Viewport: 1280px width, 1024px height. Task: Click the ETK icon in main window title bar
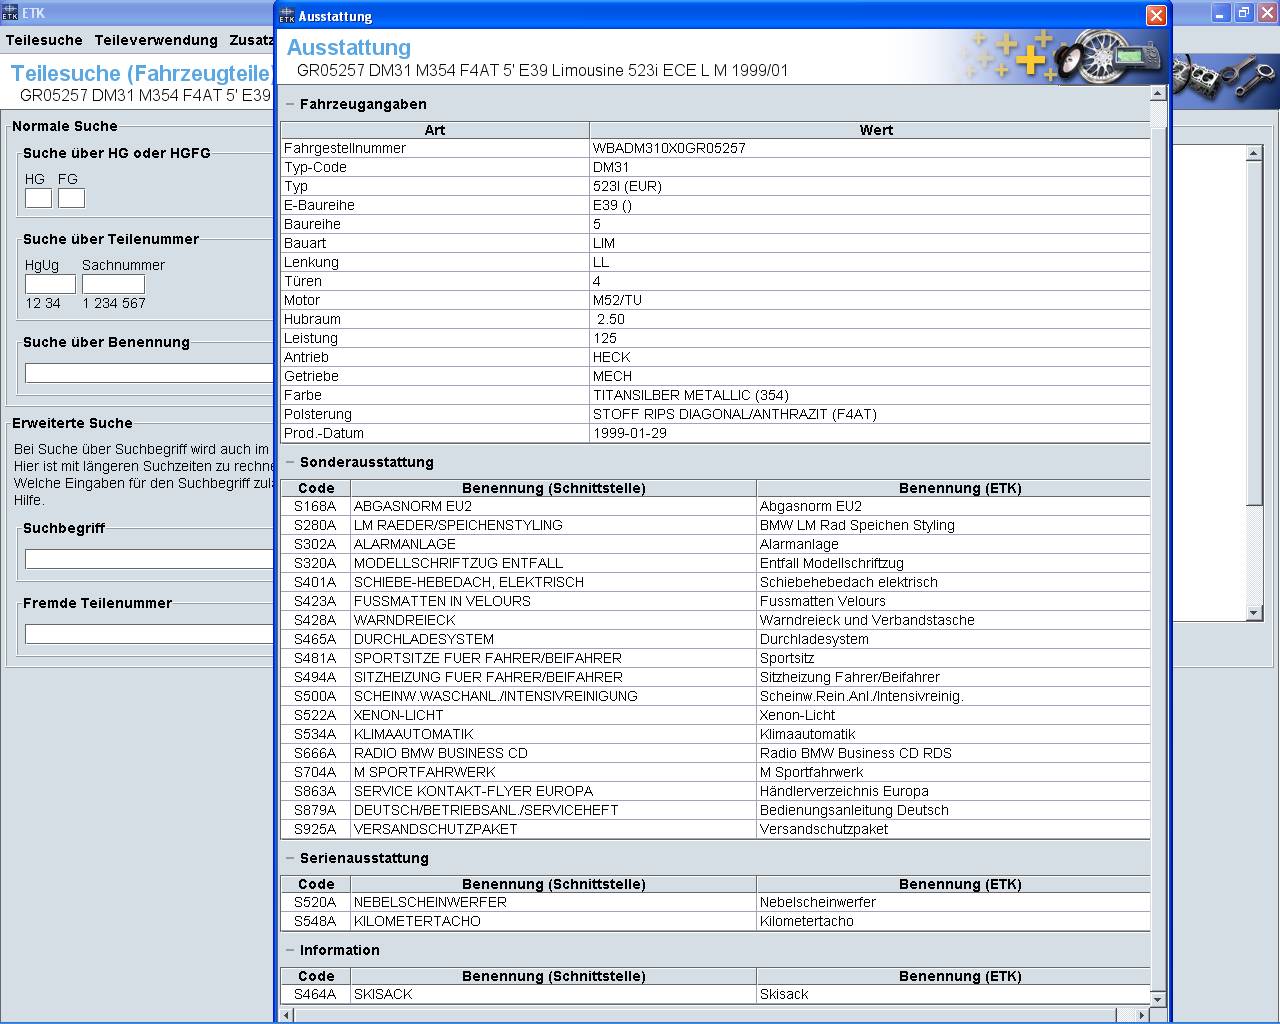pos(10,13)
